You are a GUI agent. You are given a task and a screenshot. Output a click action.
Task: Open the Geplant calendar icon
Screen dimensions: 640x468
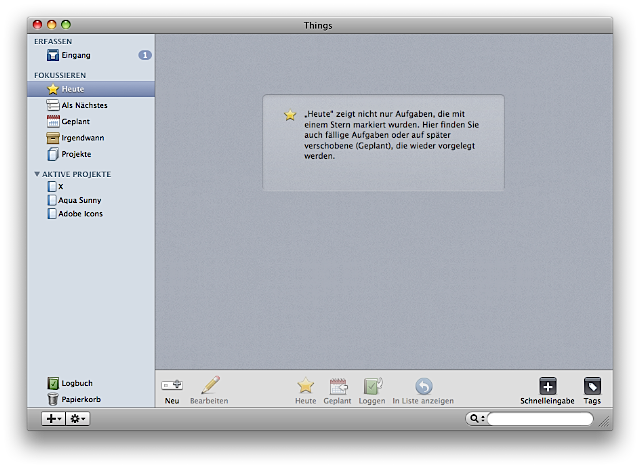53,121
